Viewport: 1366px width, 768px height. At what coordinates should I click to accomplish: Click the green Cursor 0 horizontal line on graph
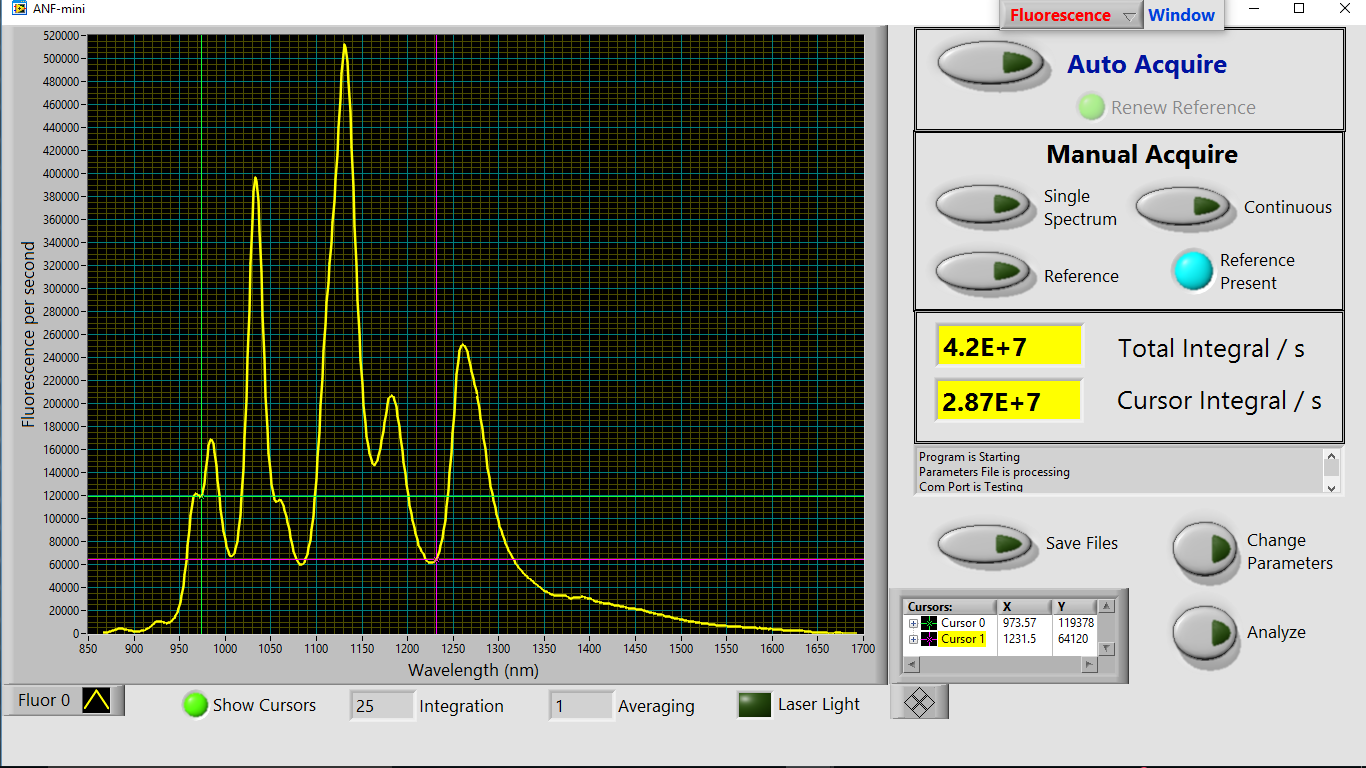(x=476, y=496)
